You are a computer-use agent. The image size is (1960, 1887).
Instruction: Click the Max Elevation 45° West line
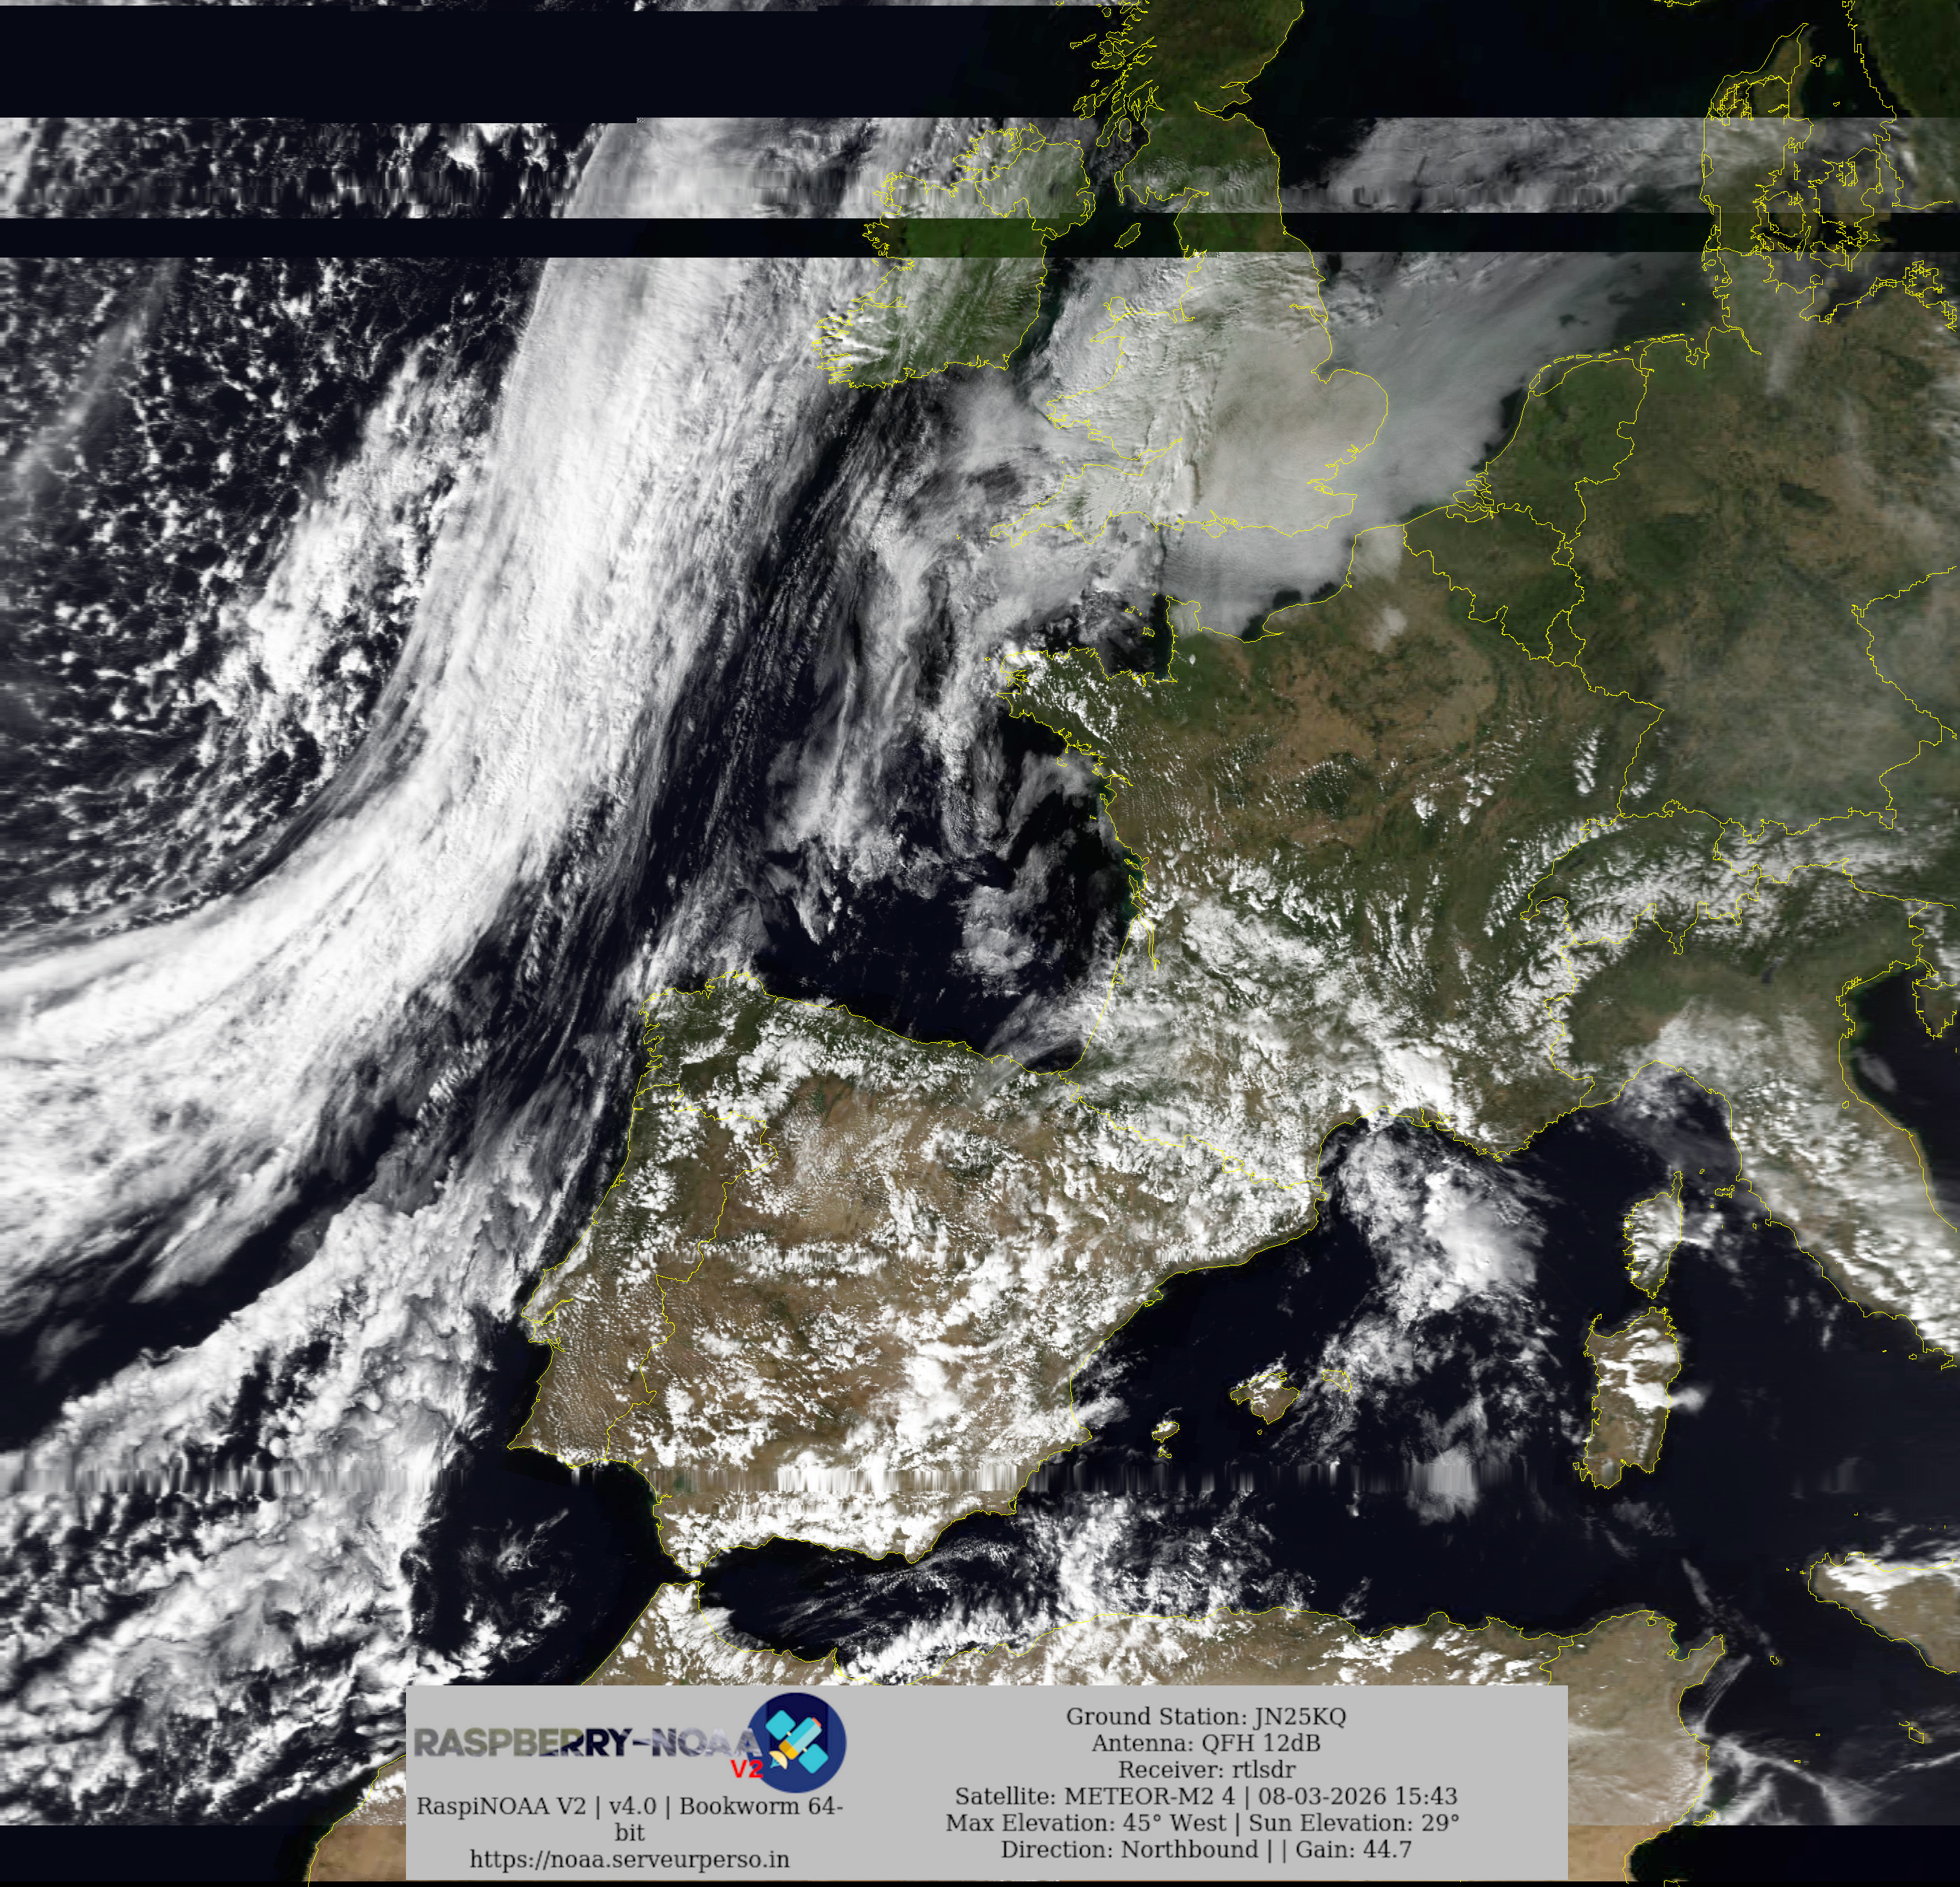(x=1202, y=1822)
